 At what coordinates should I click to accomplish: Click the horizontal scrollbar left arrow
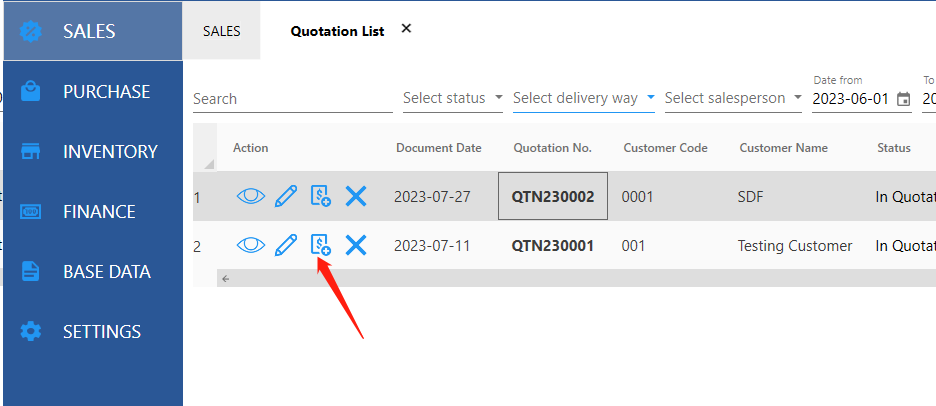point(225,279)
